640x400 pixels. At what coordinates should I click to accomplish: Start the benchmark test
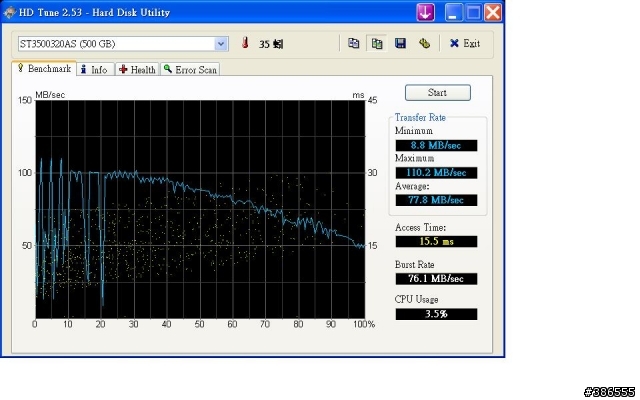[x=438, y=93]
